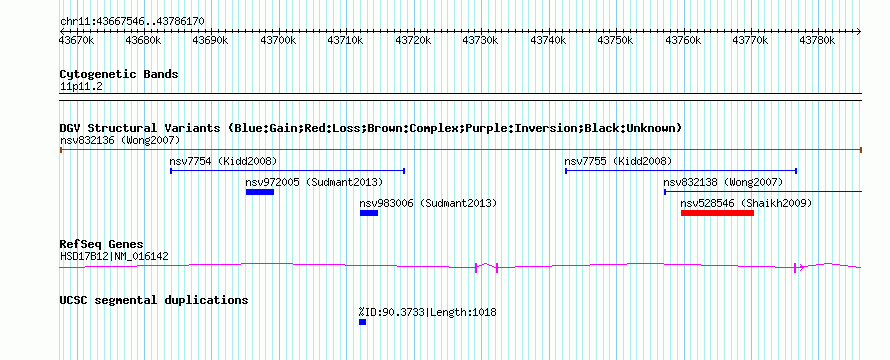Click the 11p11.2 cytogenetic band label
Viewport: 890px width, 360px height.
pyautogui.click(x=81, y=86)
